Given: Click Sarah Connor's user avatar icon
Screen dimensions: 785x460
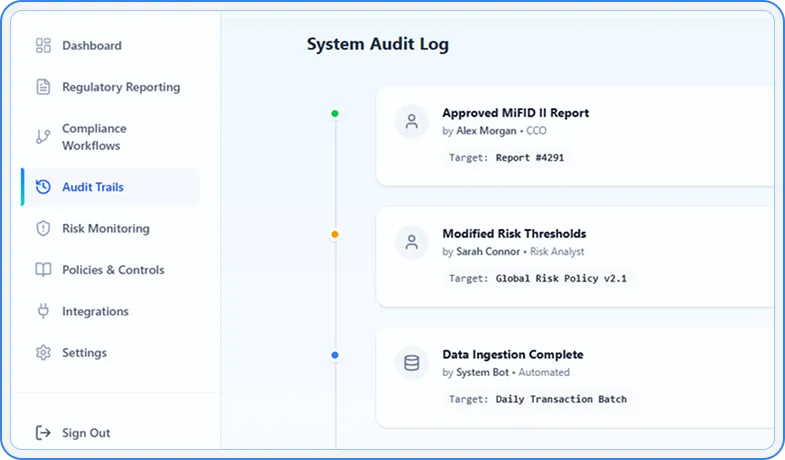Looking at the screenshot, I should pos(411,243).
